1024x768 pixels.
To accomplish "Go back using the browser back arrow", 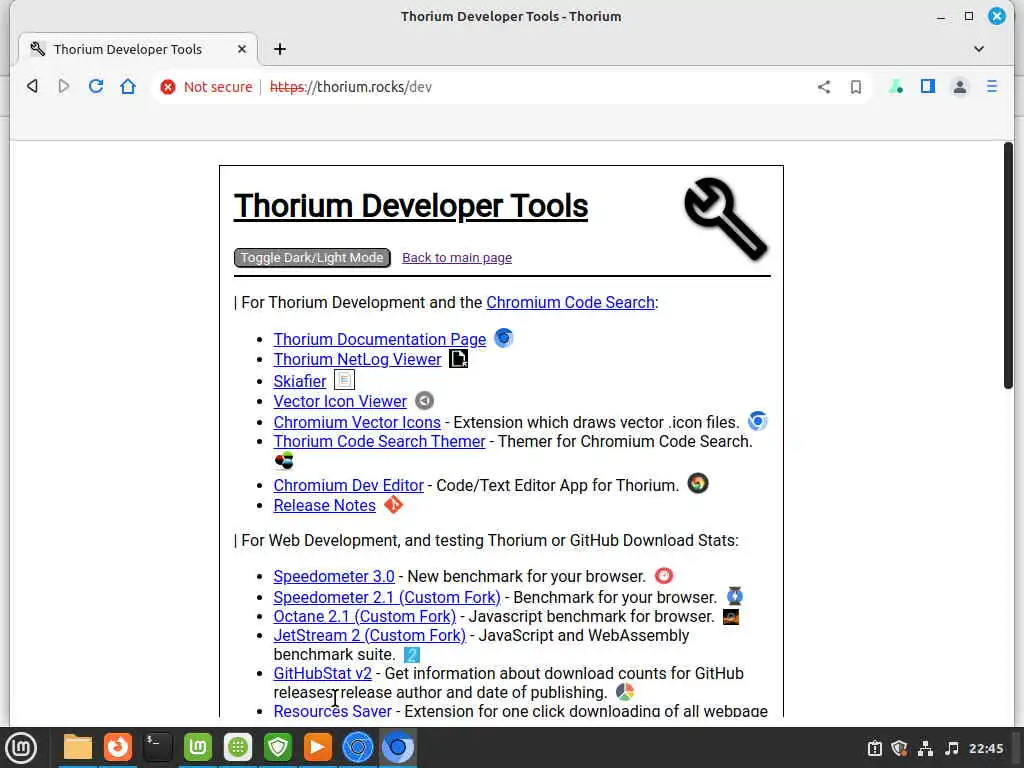I will pos(32,86).
